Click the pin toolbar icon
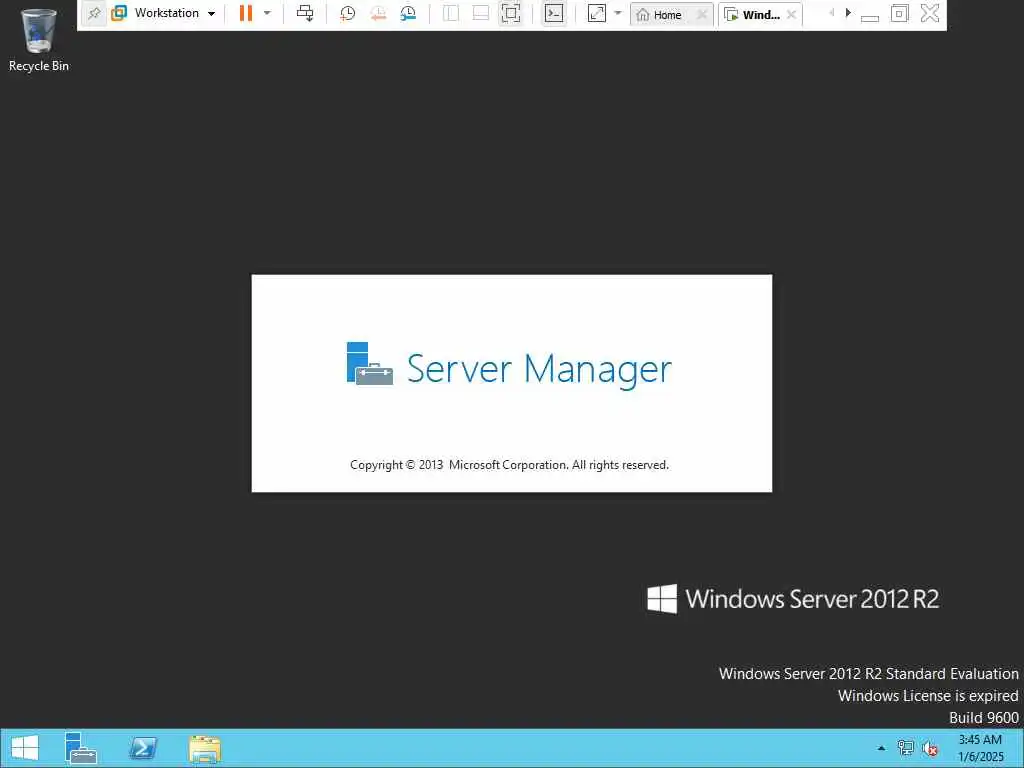The width and height of the screenshot is (1024, 768). click(93, 13)
